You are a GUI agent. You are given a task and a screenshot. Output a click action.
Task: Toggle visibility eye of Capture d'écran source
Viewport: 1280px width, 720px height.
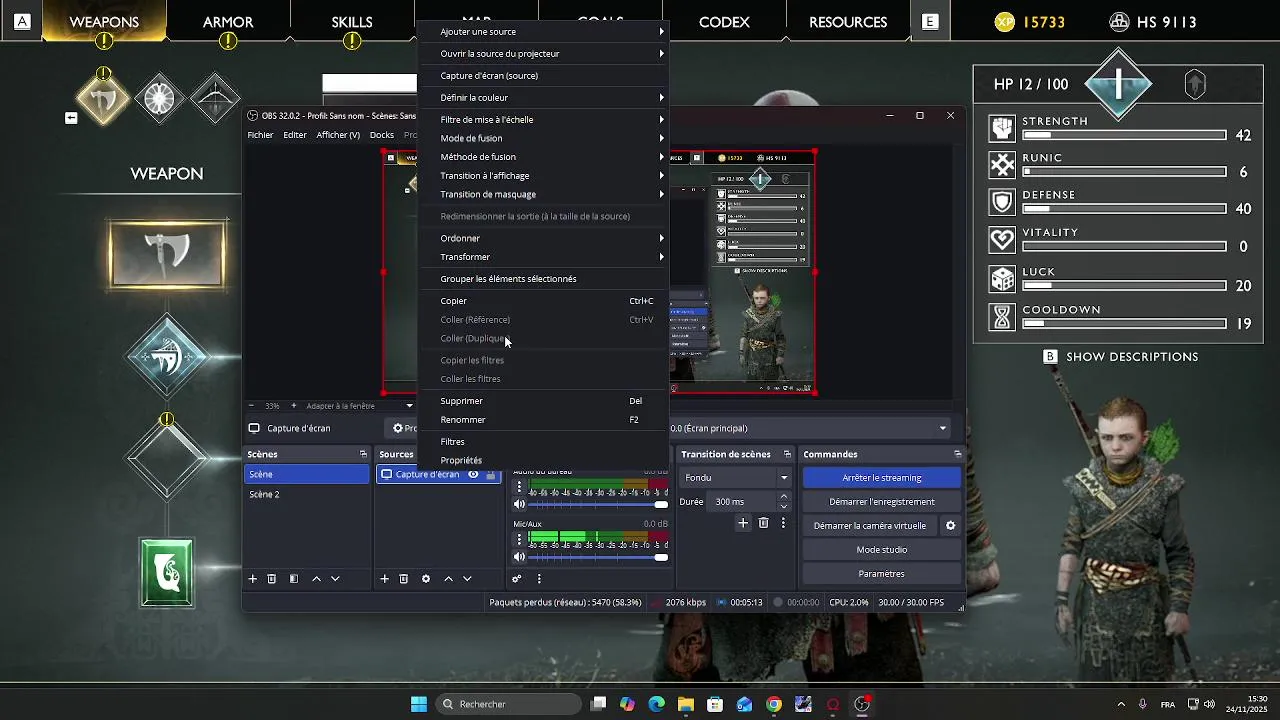click(x=474, y=475)
